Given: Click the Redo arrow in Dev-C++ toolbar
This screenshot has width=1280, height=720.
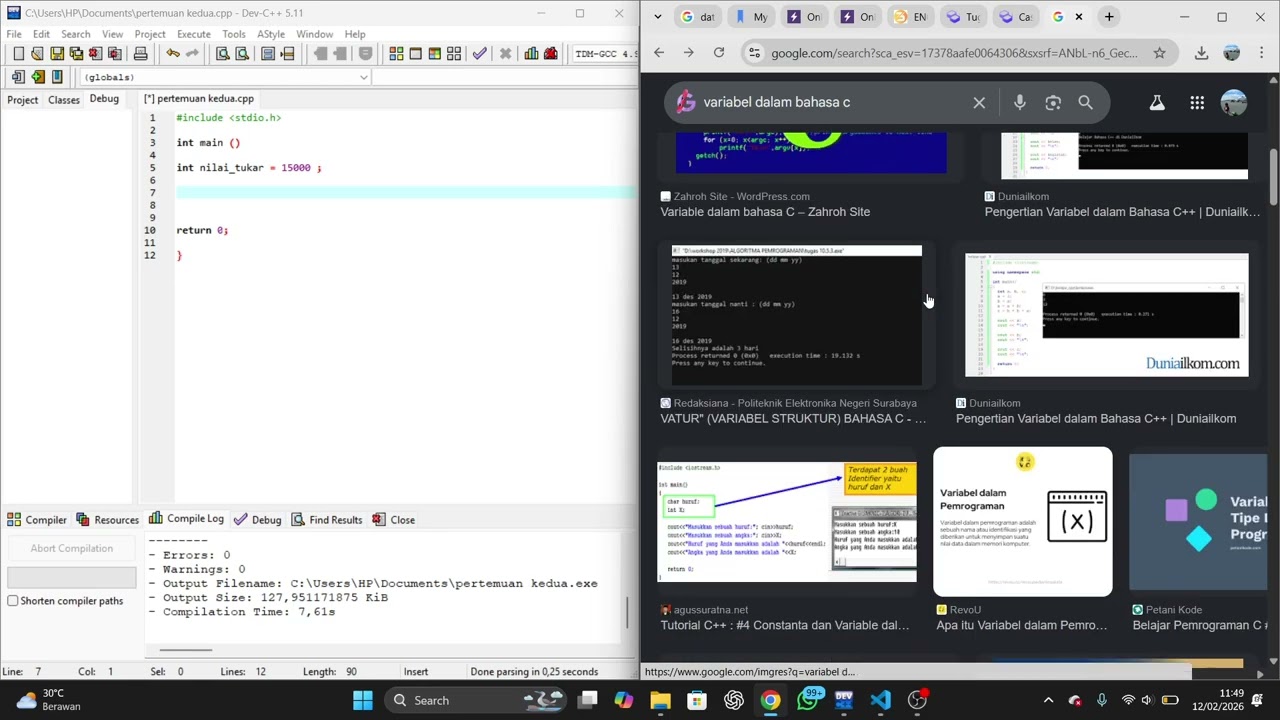Looking at the screenshot, I should [x=192, y=53].
